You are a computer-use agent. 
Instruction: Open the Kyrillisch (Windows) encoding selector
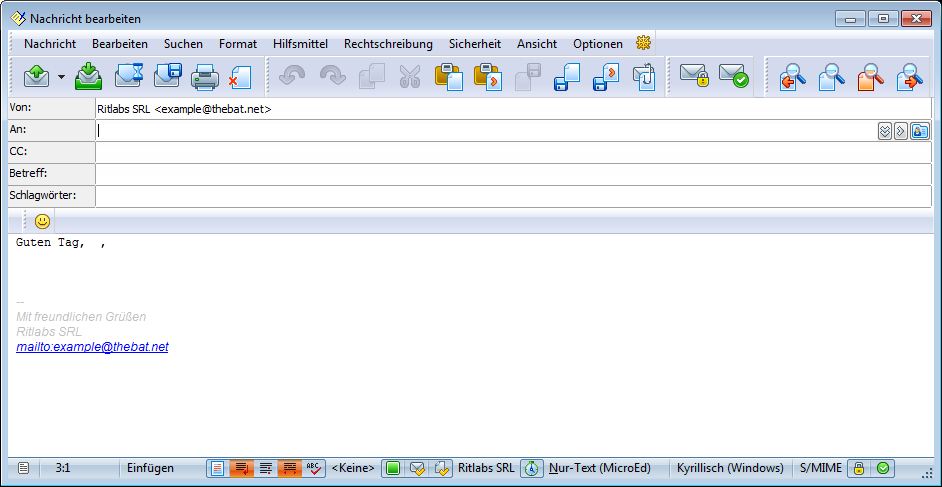[x=730, y=468]
